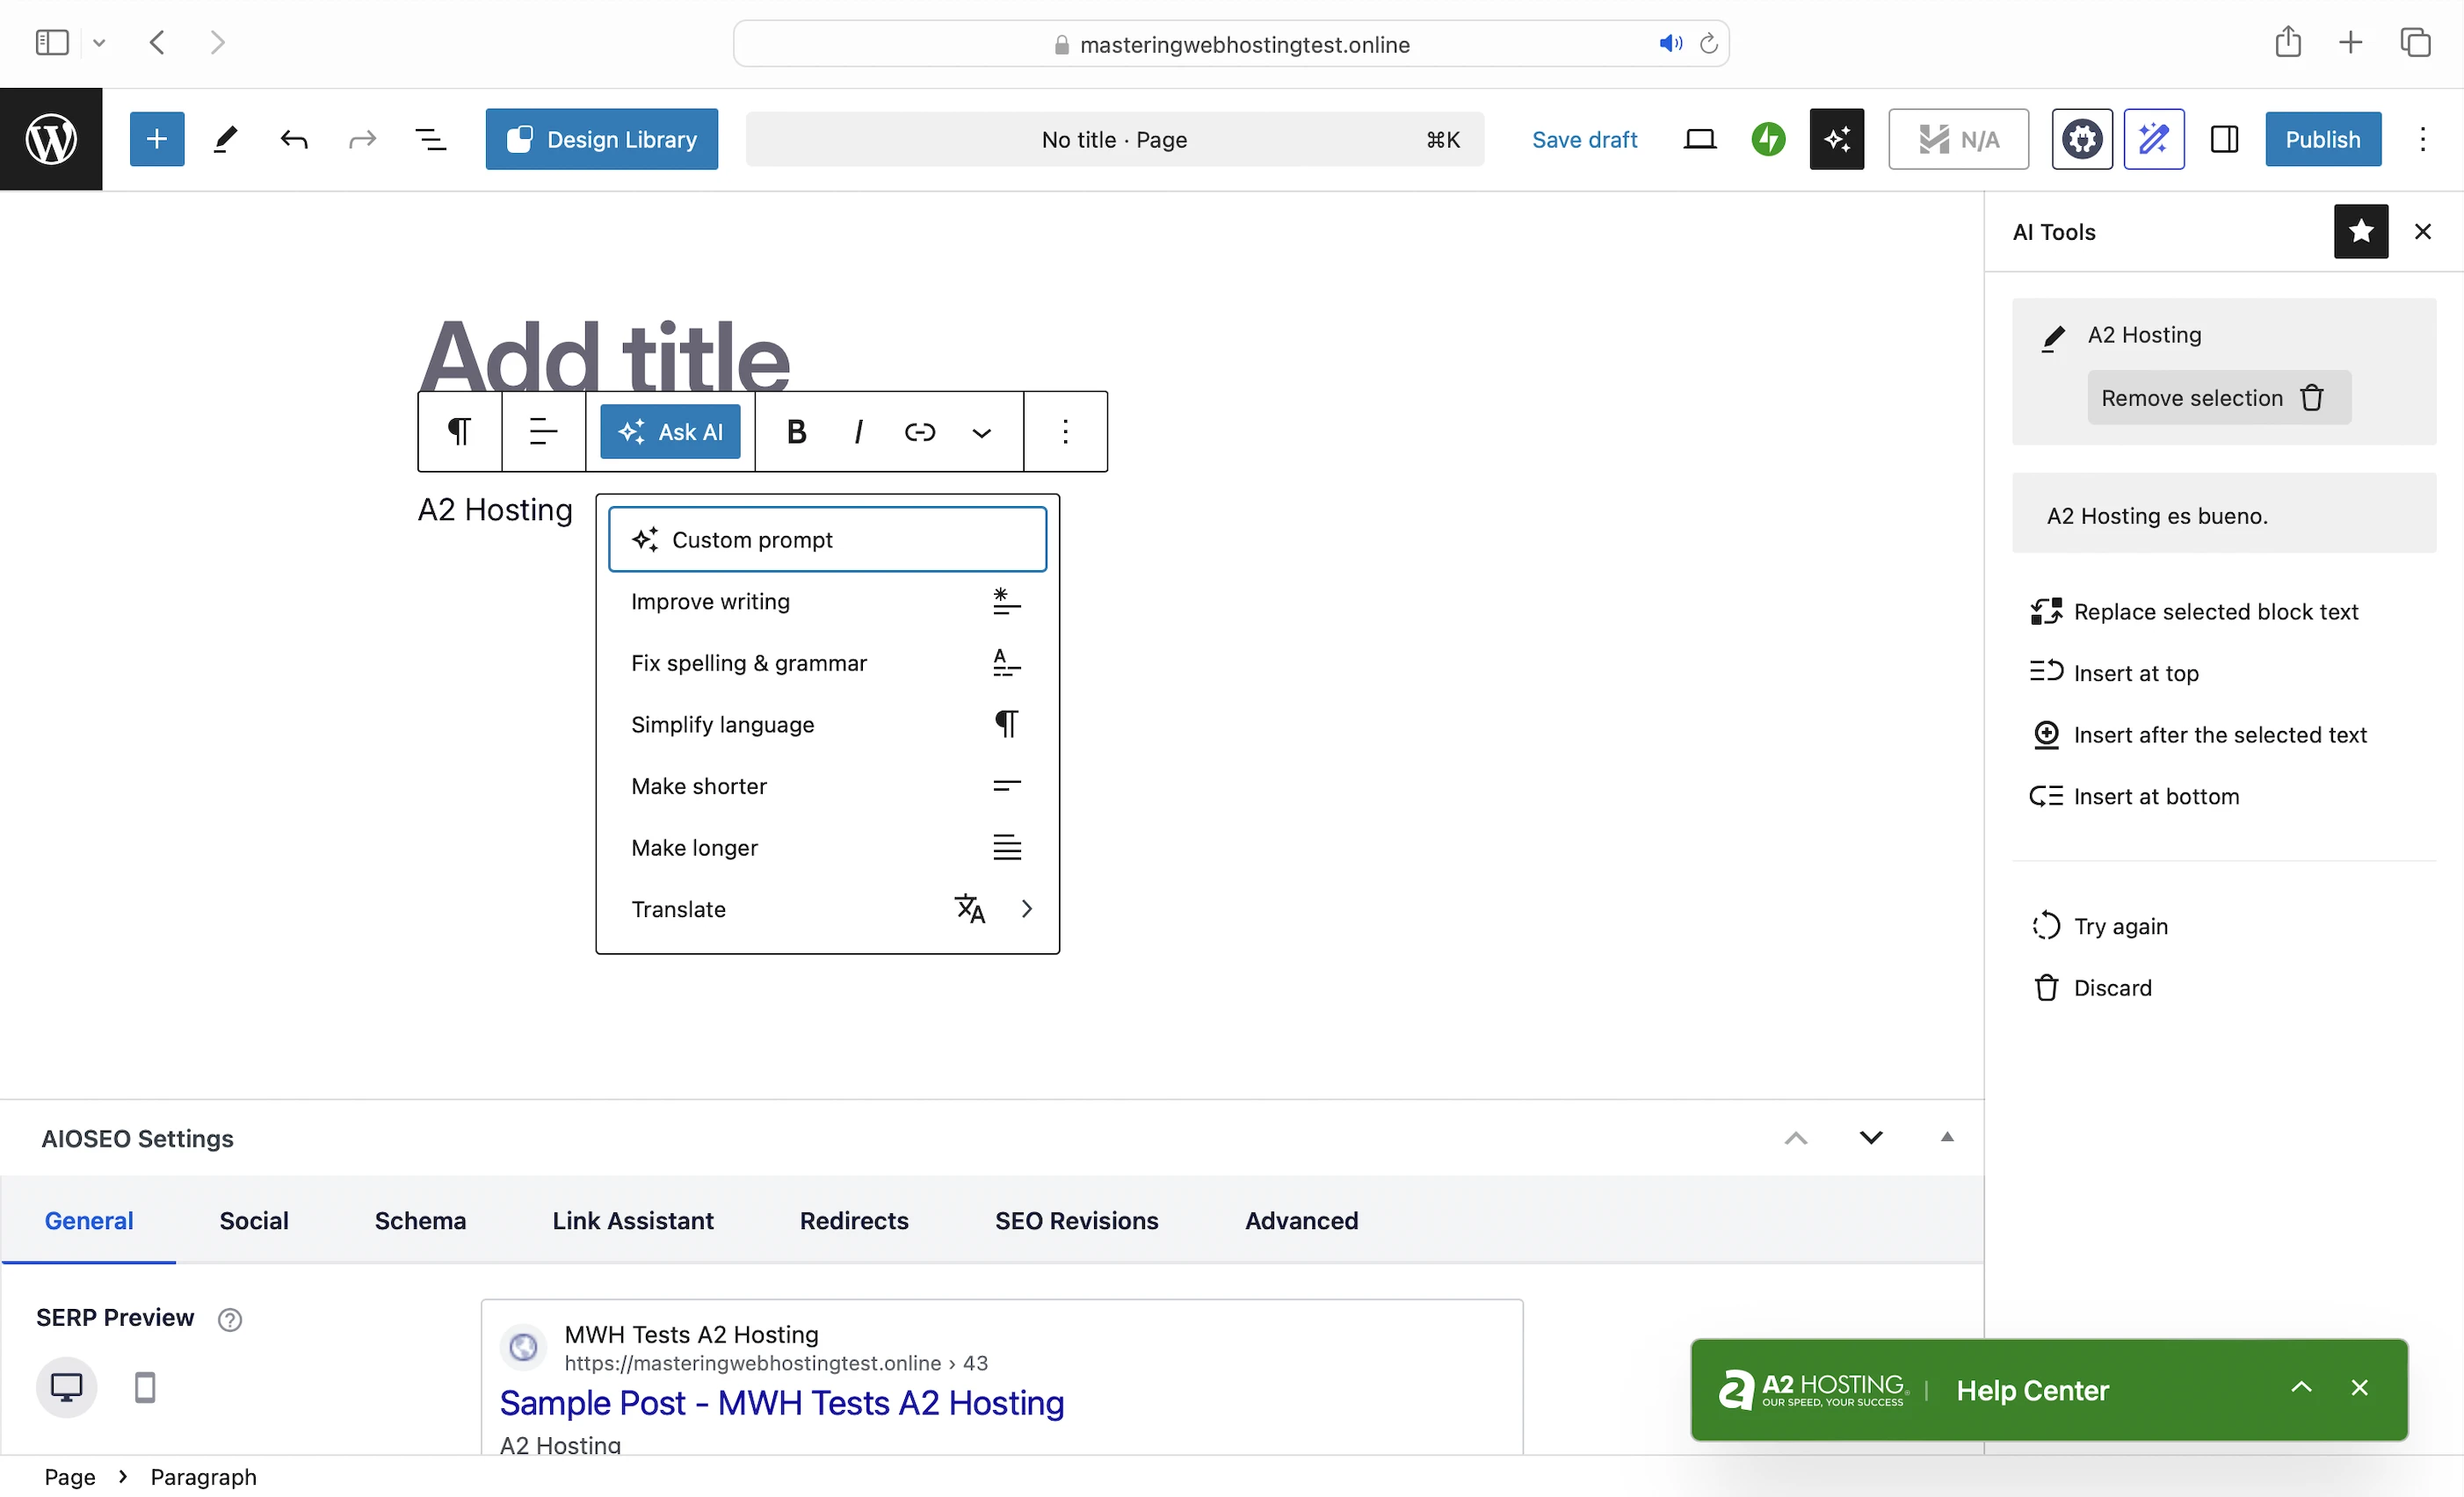Collapse the AIOSEO Settings panel triangle
Viewport: 2464px width, 1497px height.
pyautogui.click(x=1946, y=1137)
